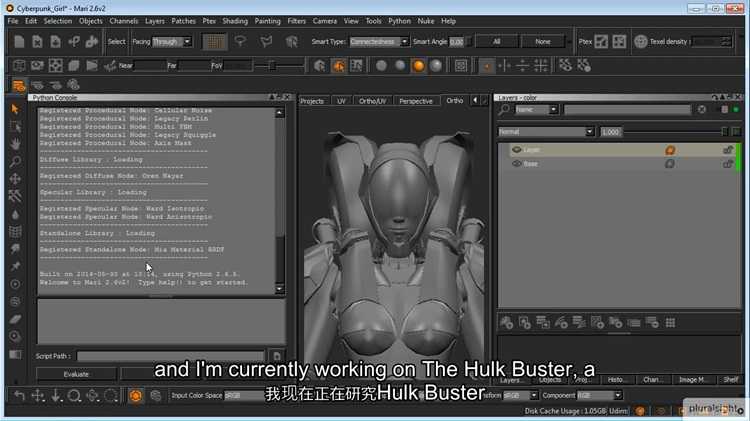Click the orange object mode icon
This screenshot has width=750, height=421.
tap(338, 66)
